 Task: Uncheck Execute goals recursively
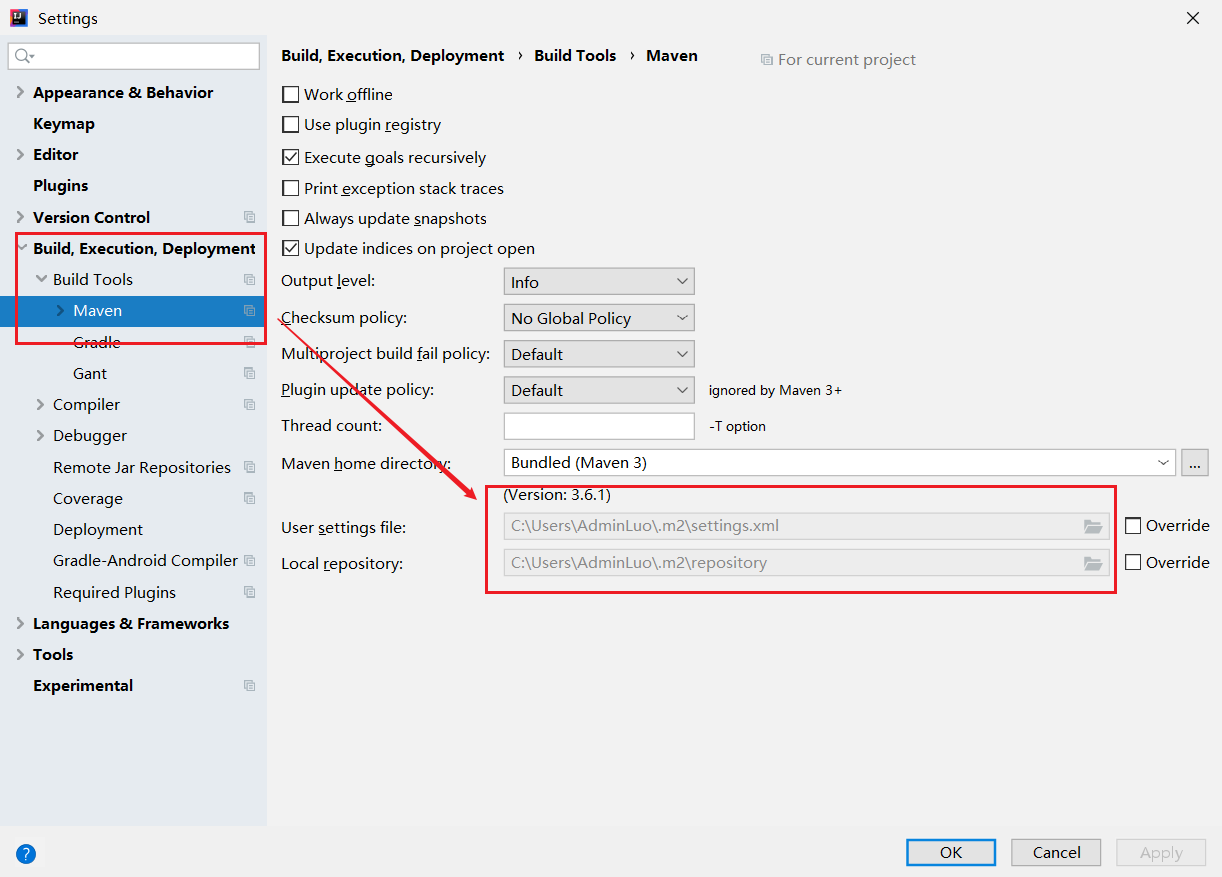[x=291, y=157]
